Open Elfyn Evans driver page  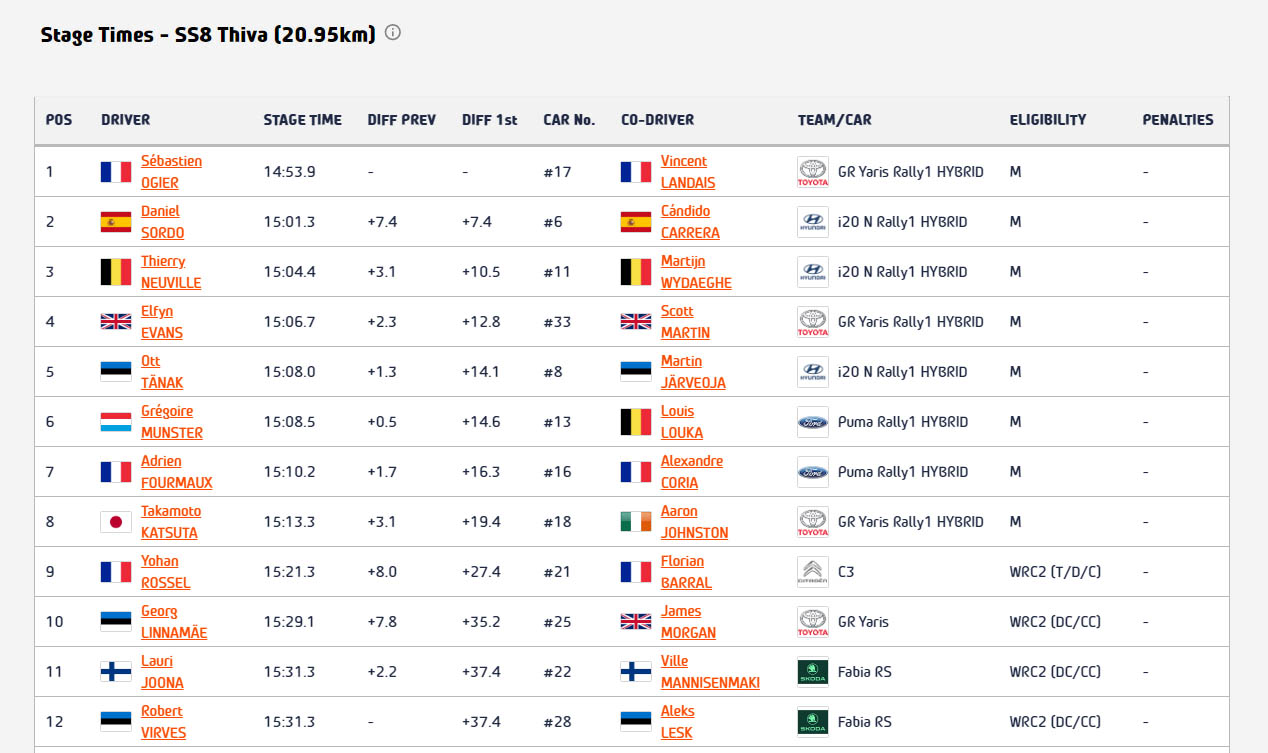click(161, 322)
